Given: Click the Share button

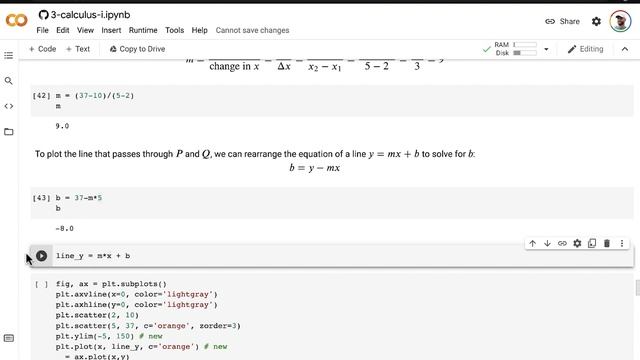Looking at the screenshot, I should [x=562, y=21].
